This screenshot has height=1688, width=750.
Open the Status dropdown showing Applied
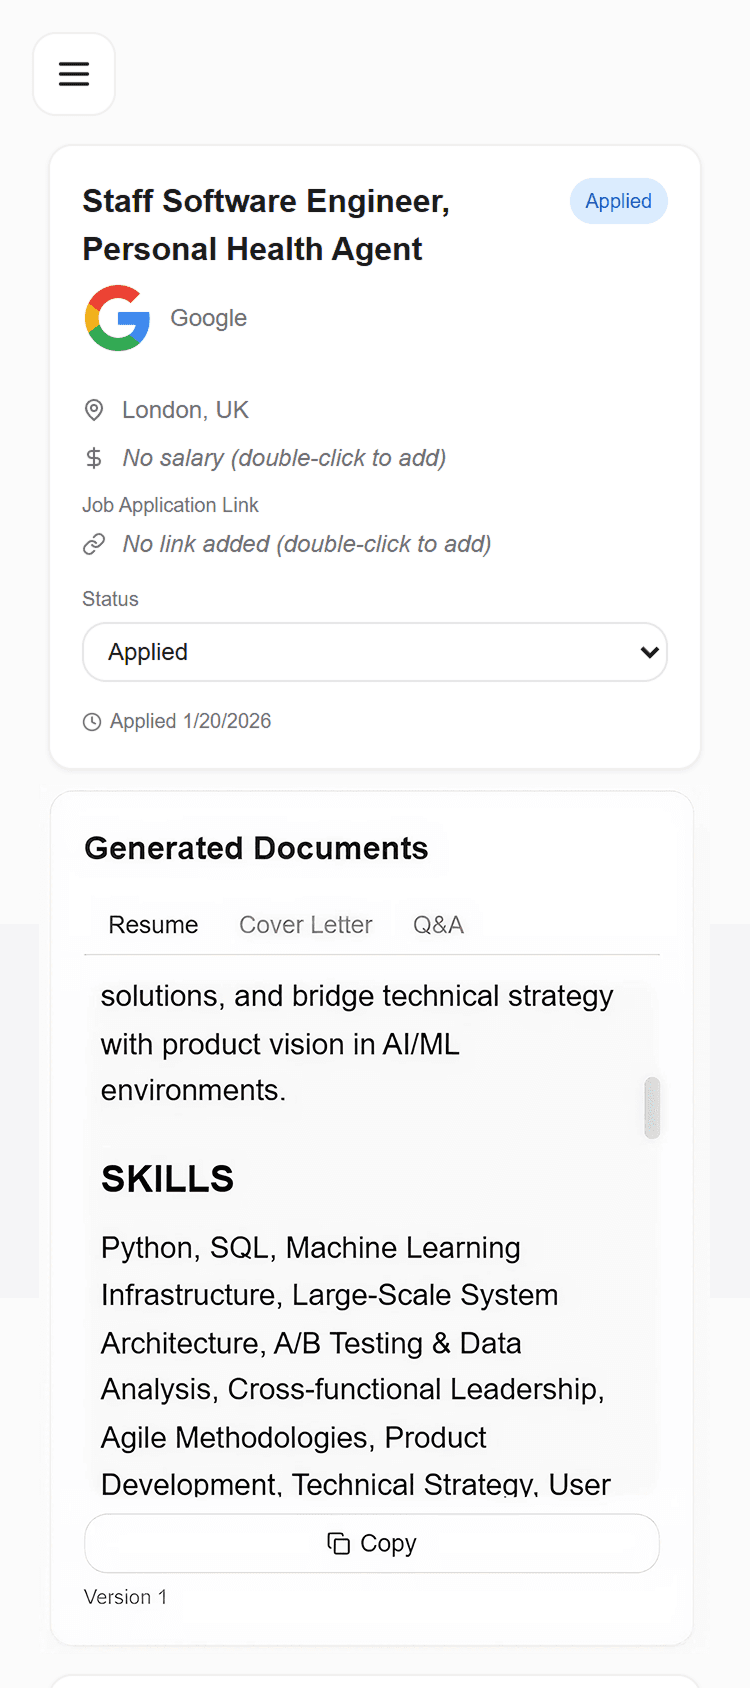tap(375, 652)
